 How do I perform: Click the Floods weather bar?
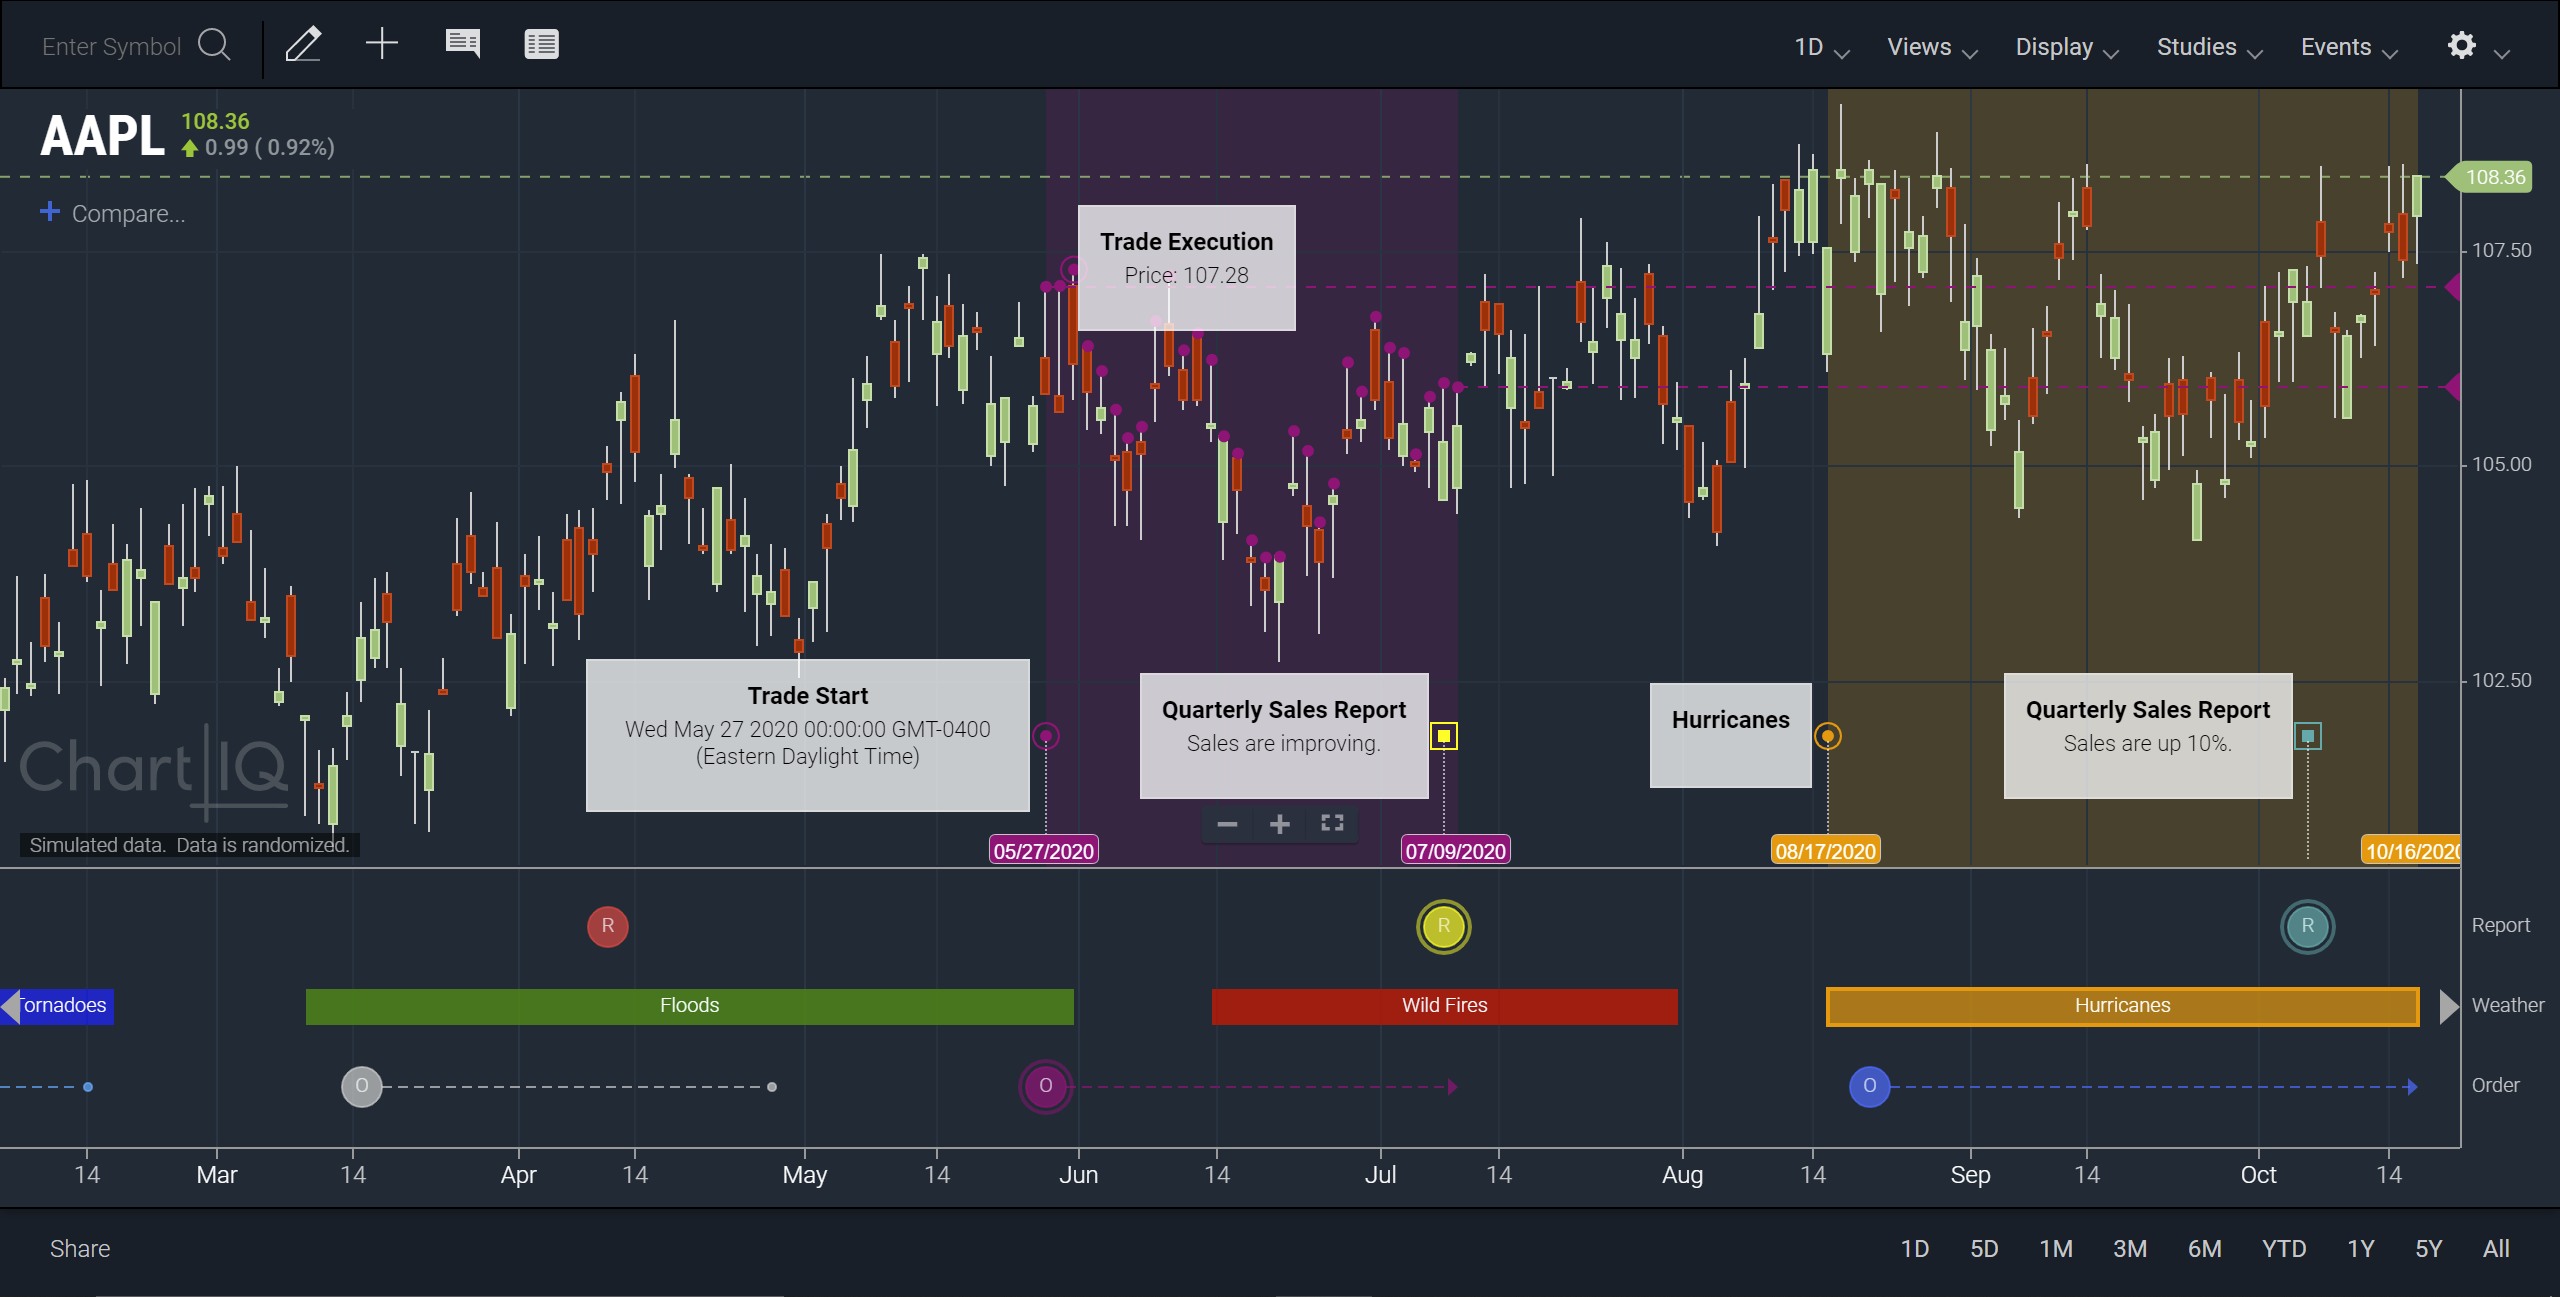pyautogui.click(x=690, y=1006)
